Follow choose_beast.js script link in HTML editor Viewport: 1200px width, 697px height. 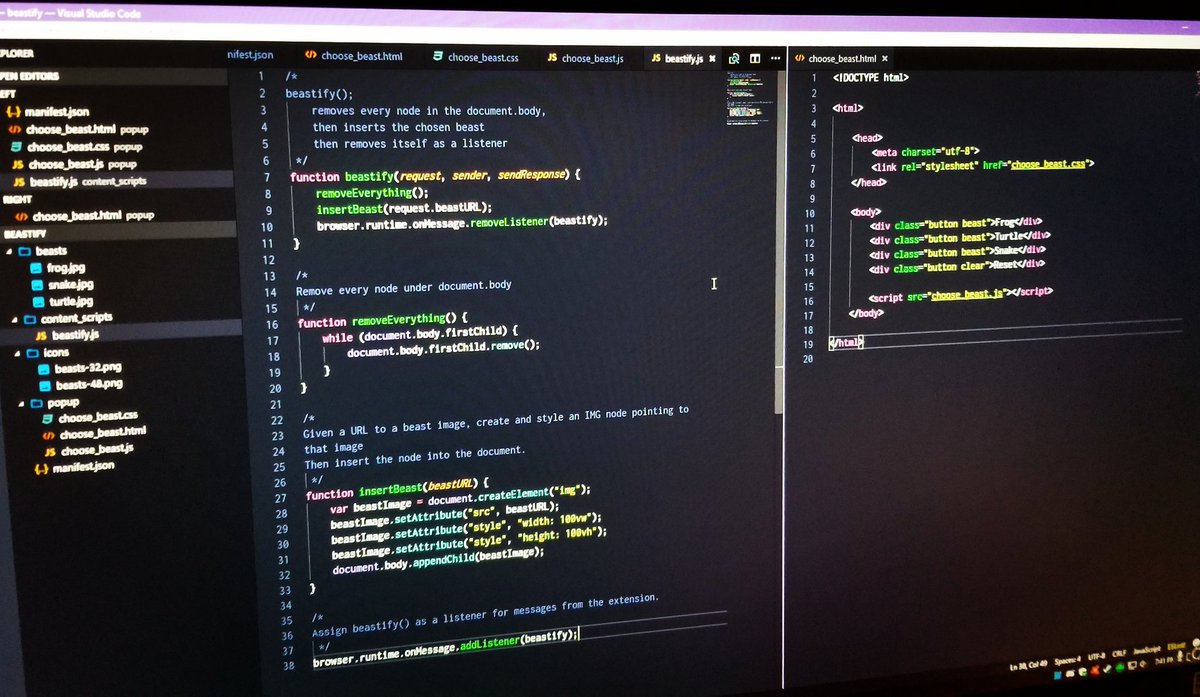pos(968,295)
